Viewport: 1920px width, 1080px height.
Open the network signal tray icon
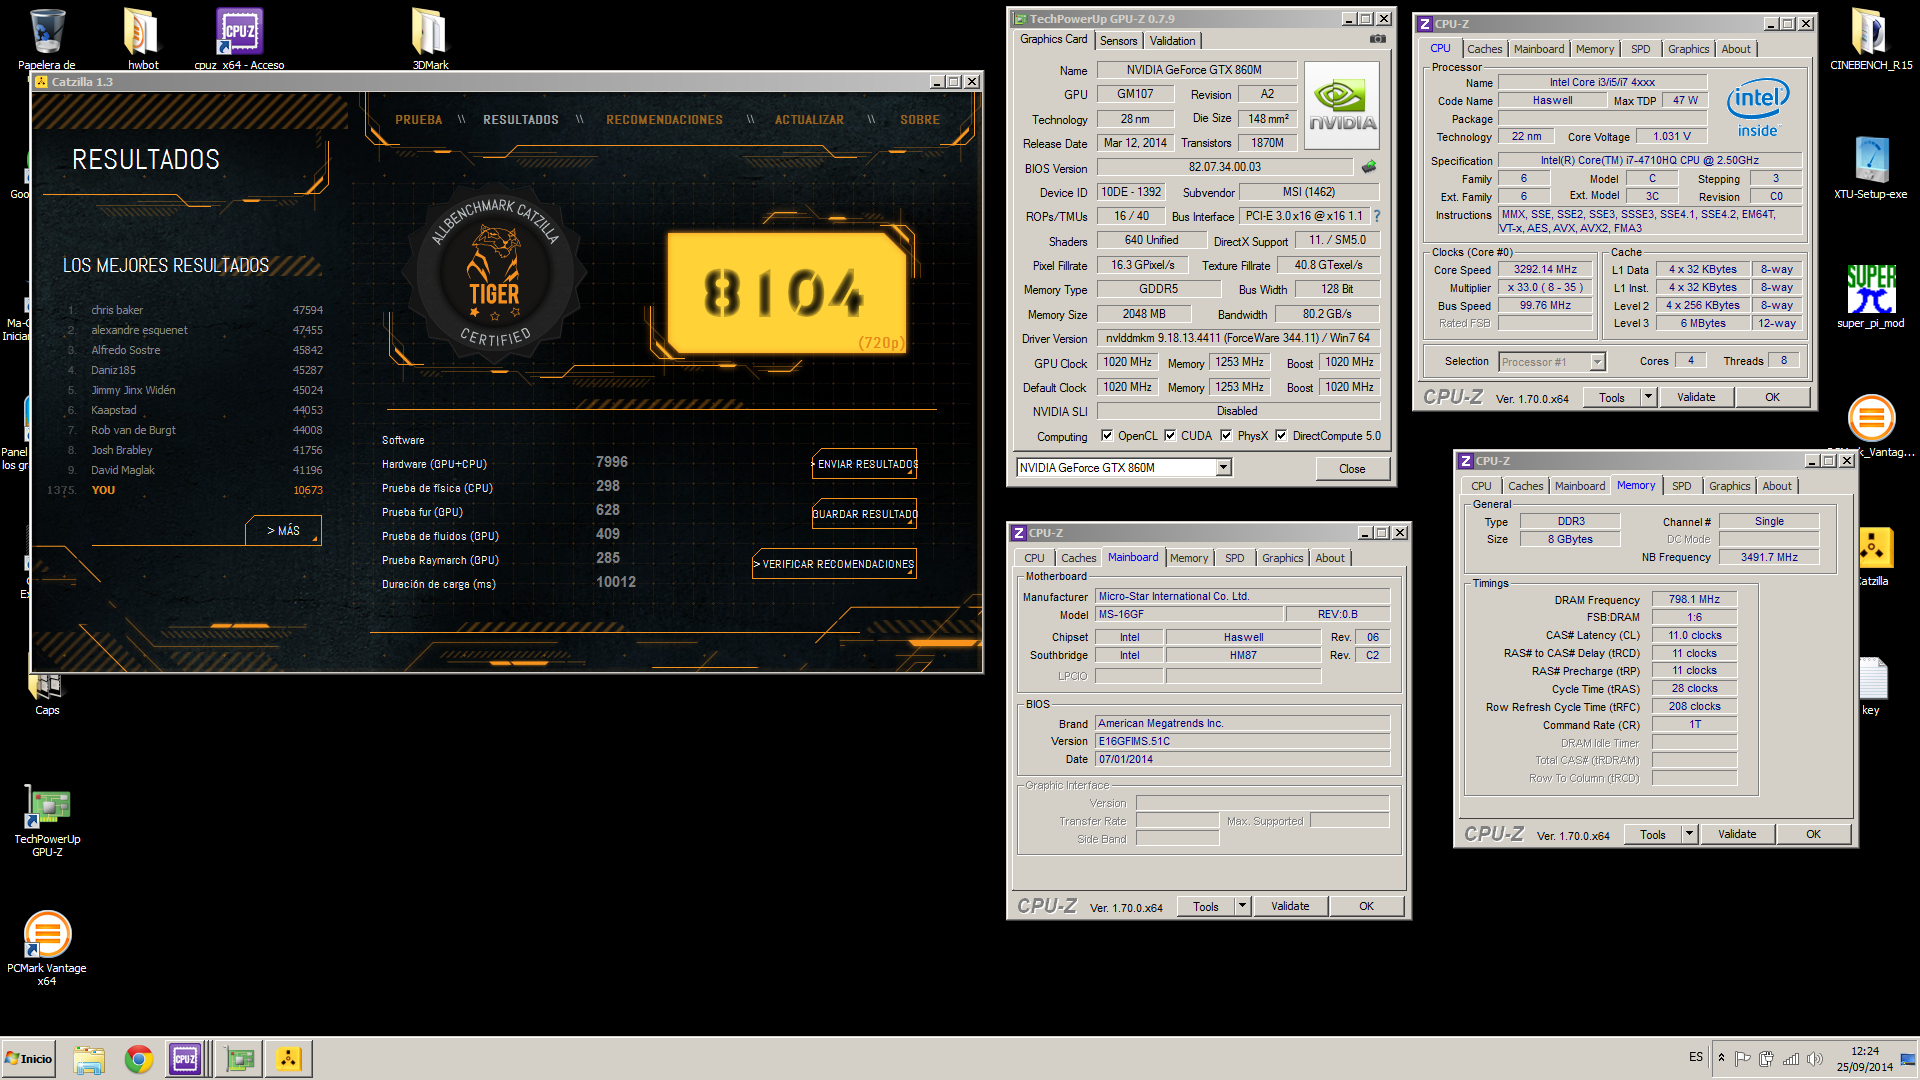[1791, 1059]
